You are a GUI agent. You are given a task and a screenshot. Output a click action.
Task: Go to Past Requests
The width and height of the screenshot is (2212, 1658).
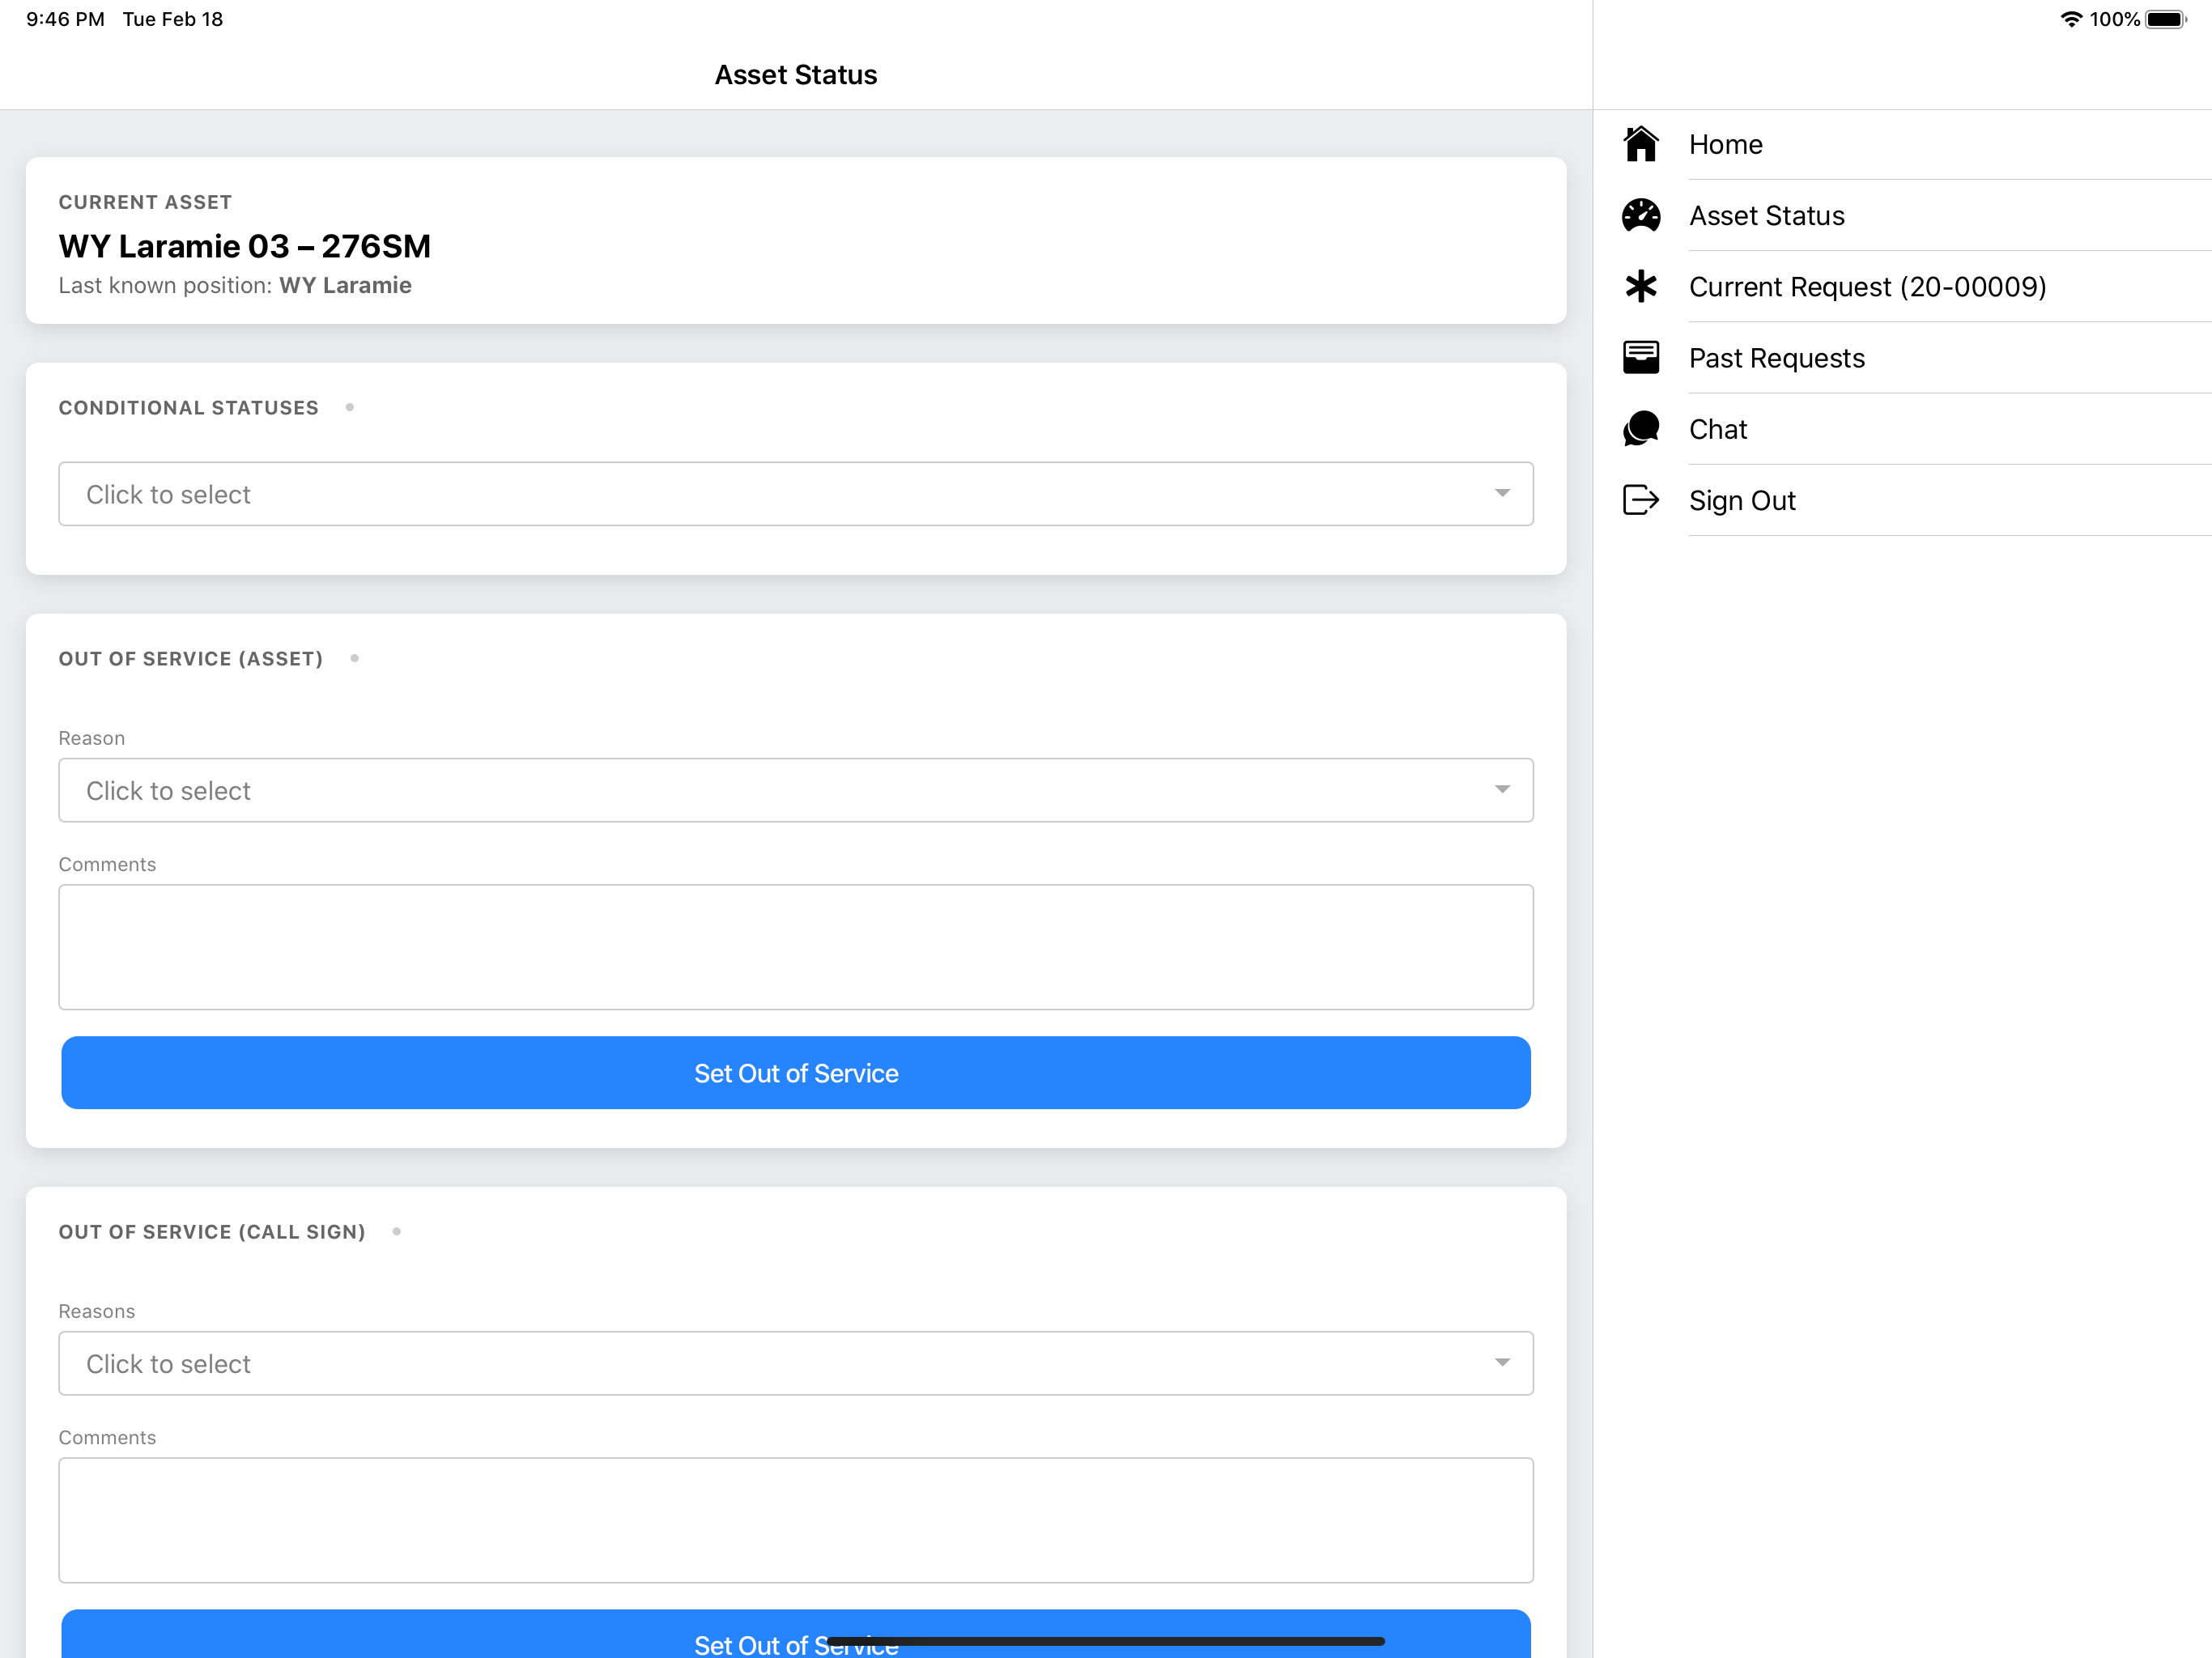point(1901,358)
